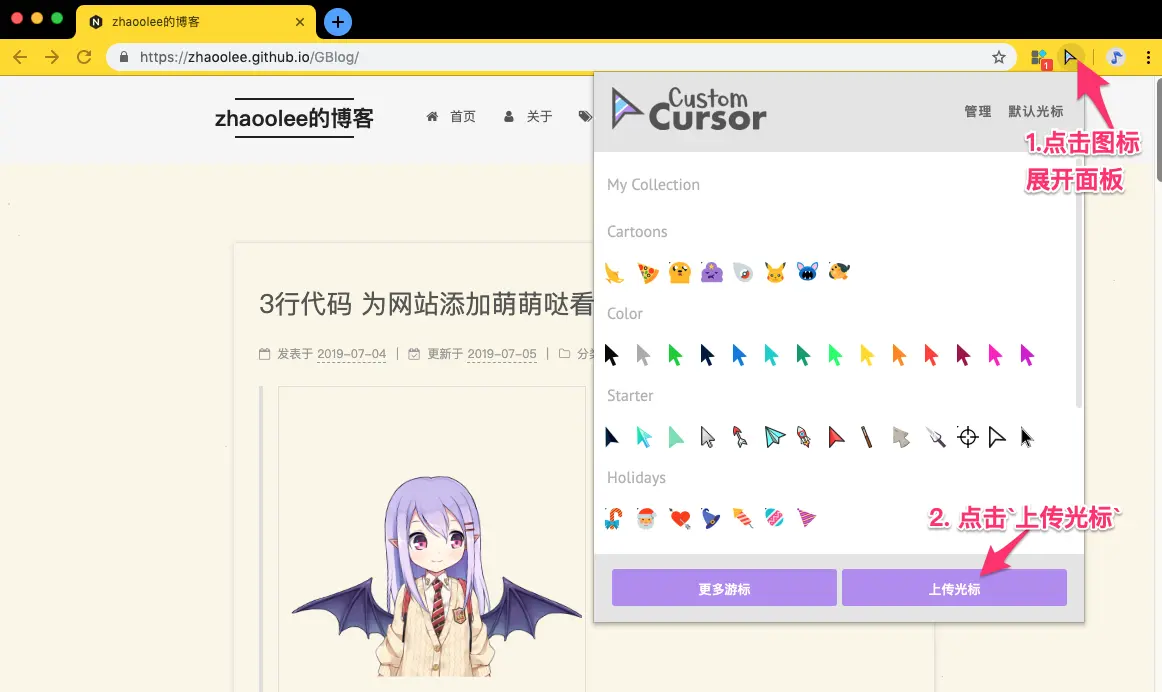Click 默认光标 to restore default cursor
Image resolution: width=1162 pixels, height=692 pixels.
pos(1035,111)
